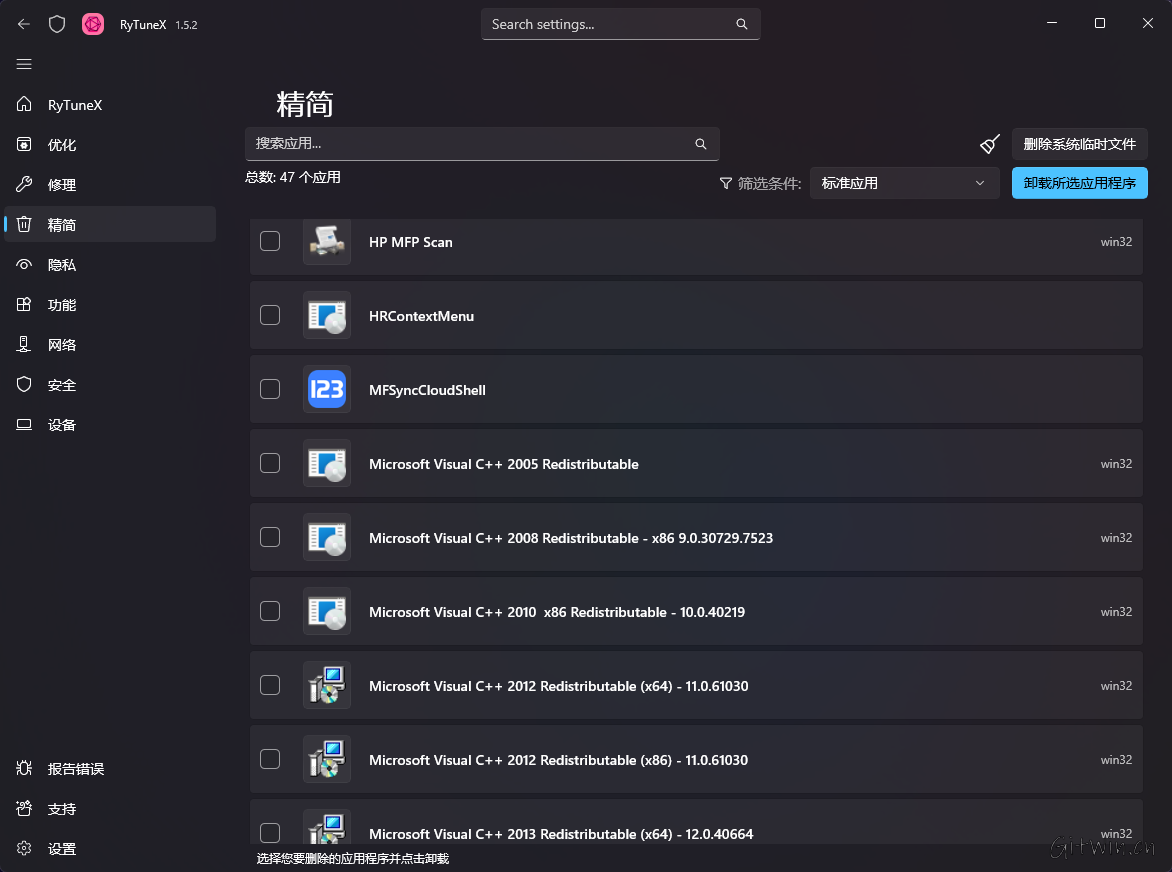Open 设置 at the sidebar bottom
Screen dimensions: 1172x872
point(62,849)
